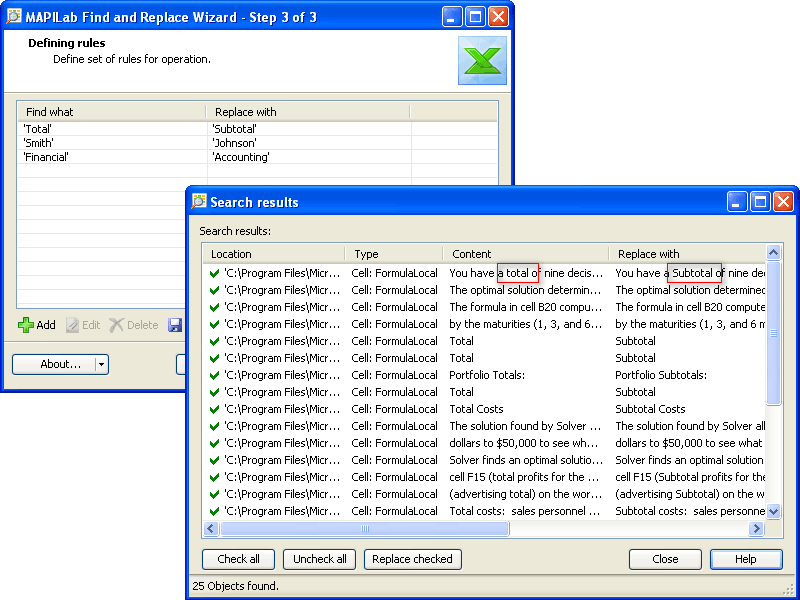
Task: Toggle check for 'The solution found by Solver' row
Action: point(214,427)
